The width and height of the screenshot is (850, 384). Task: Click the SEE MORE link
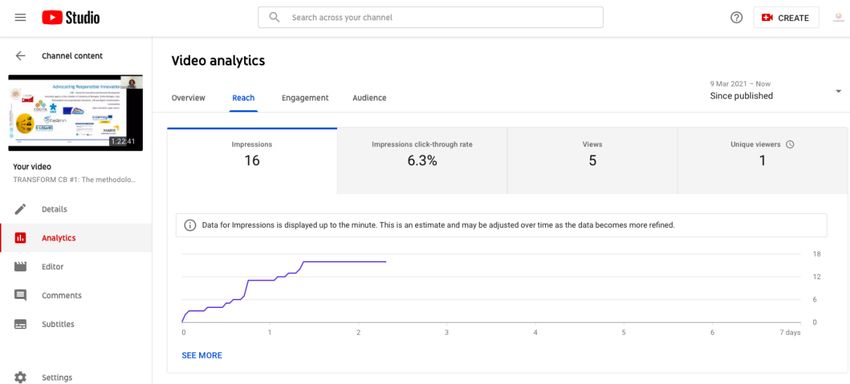click(202, 355)
